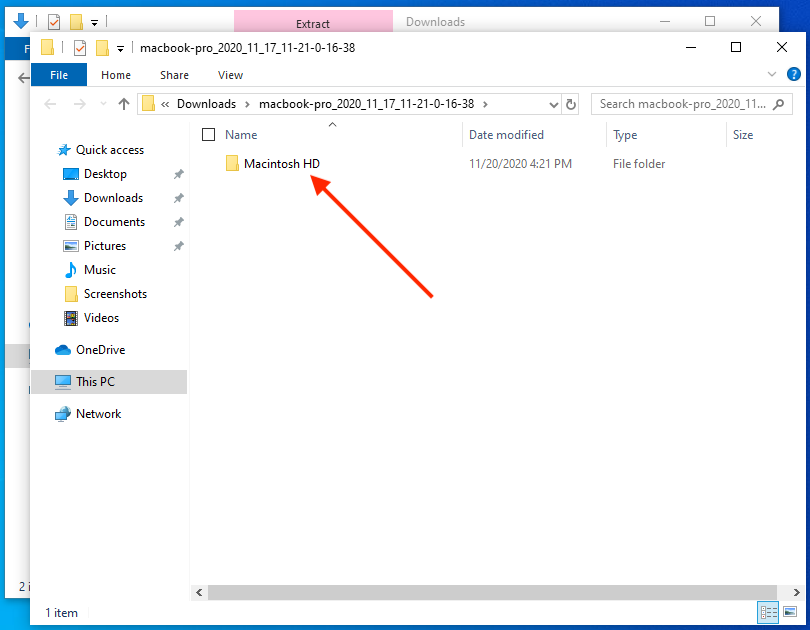The width and height of the screenshot is (810, 630).
Task: Go up one folder level arrow
Action: [x=123, y=104]
